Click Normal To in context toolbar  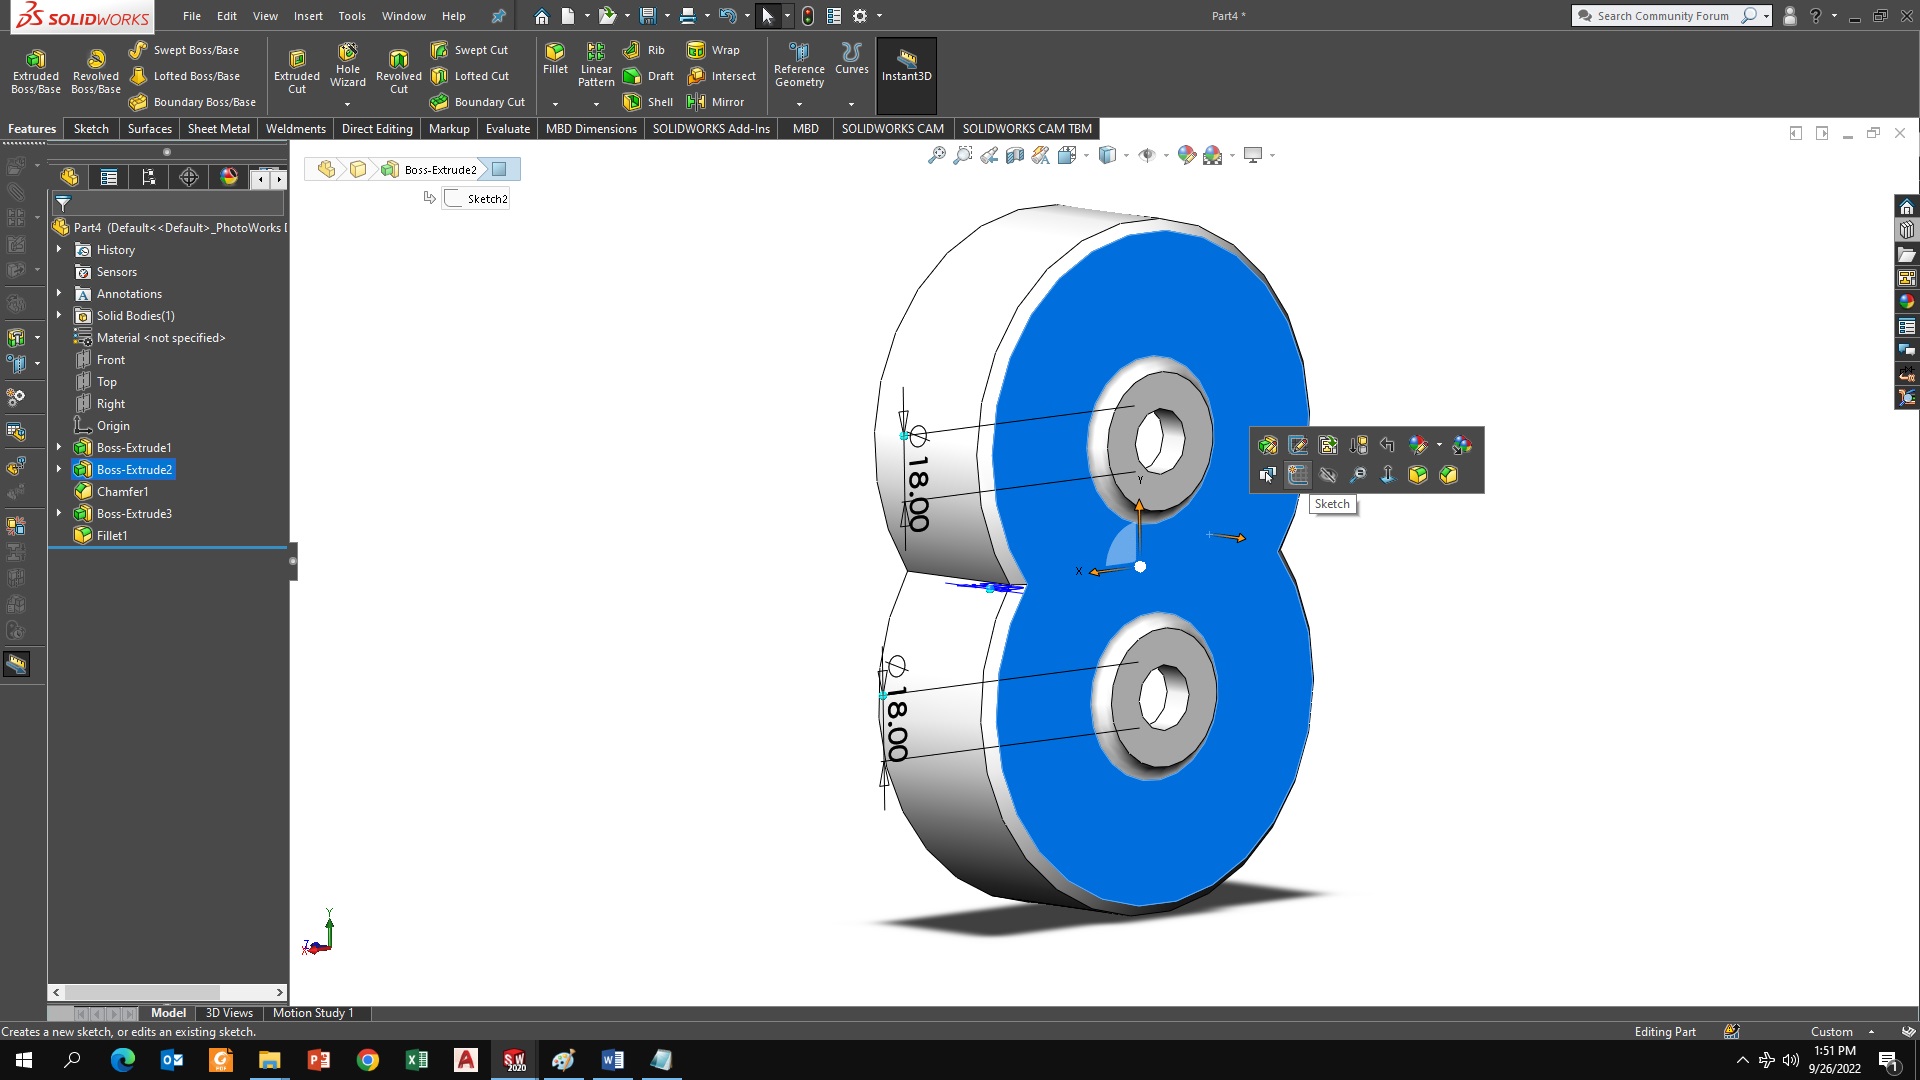click(x=1387, y=475)
